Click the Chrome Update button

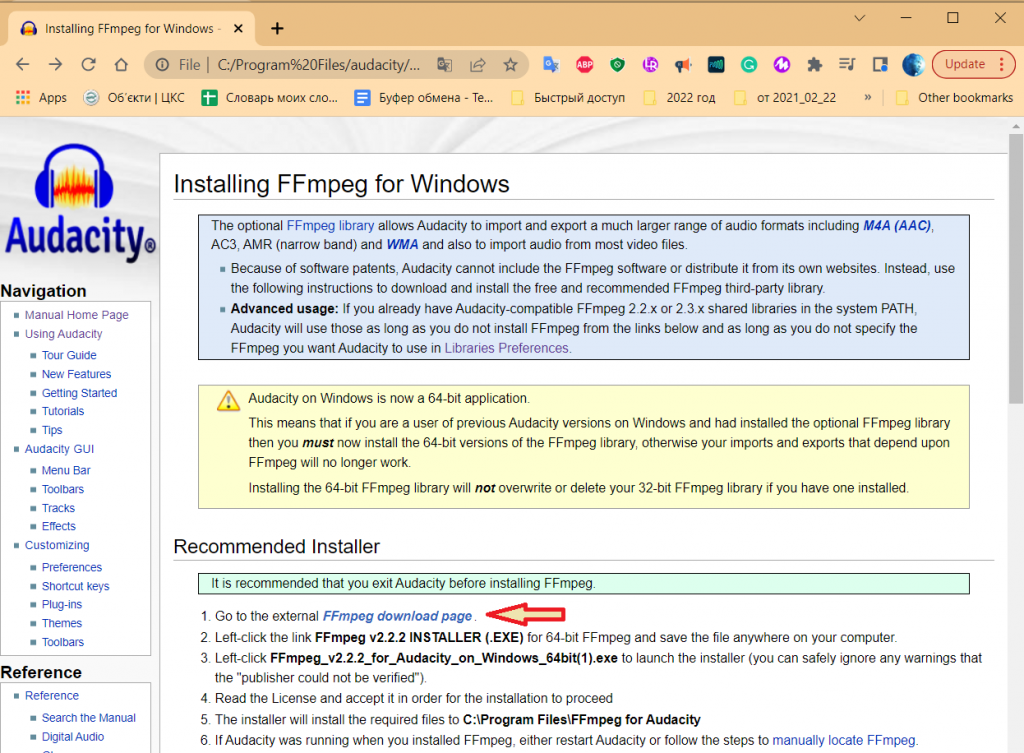coord(965,64)
